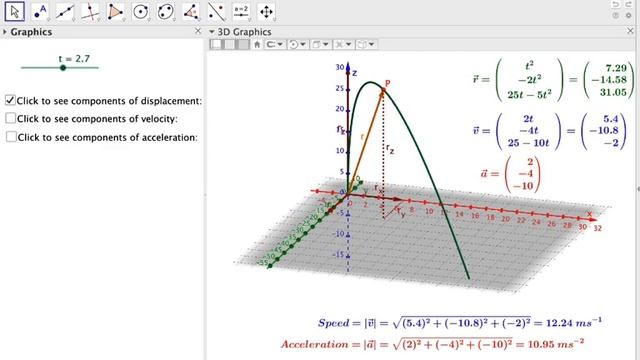Select the Line through two points tool
This screenshot has height=360, width=640.
click(65, 11)
